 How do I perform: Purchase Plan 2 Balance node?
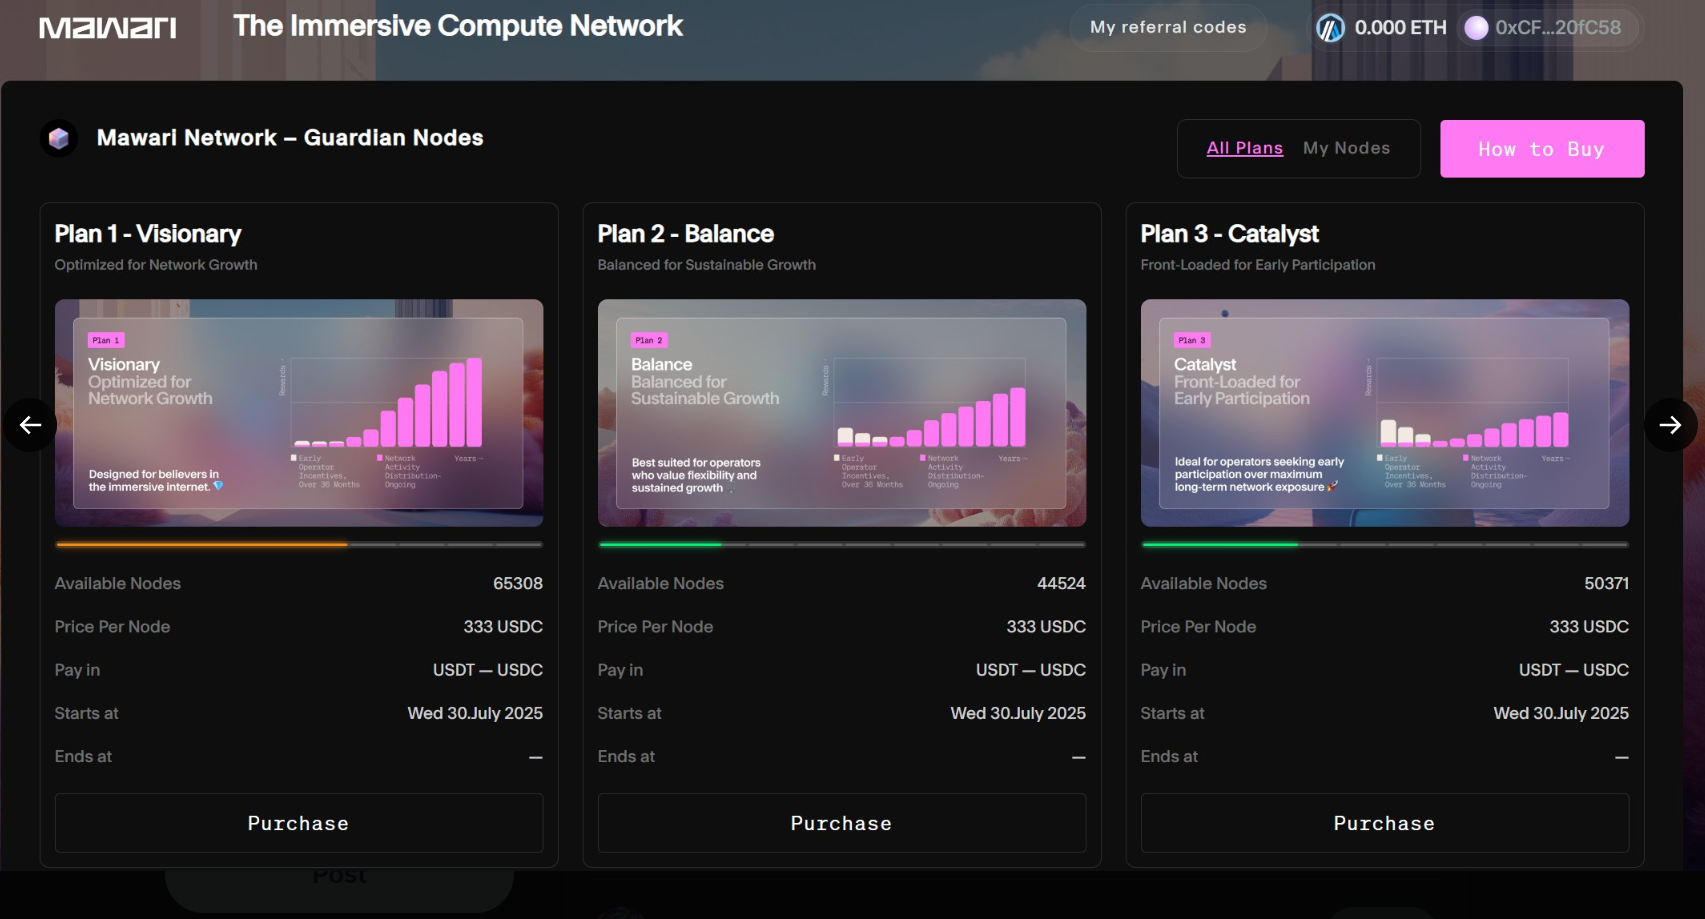[842, 823]
